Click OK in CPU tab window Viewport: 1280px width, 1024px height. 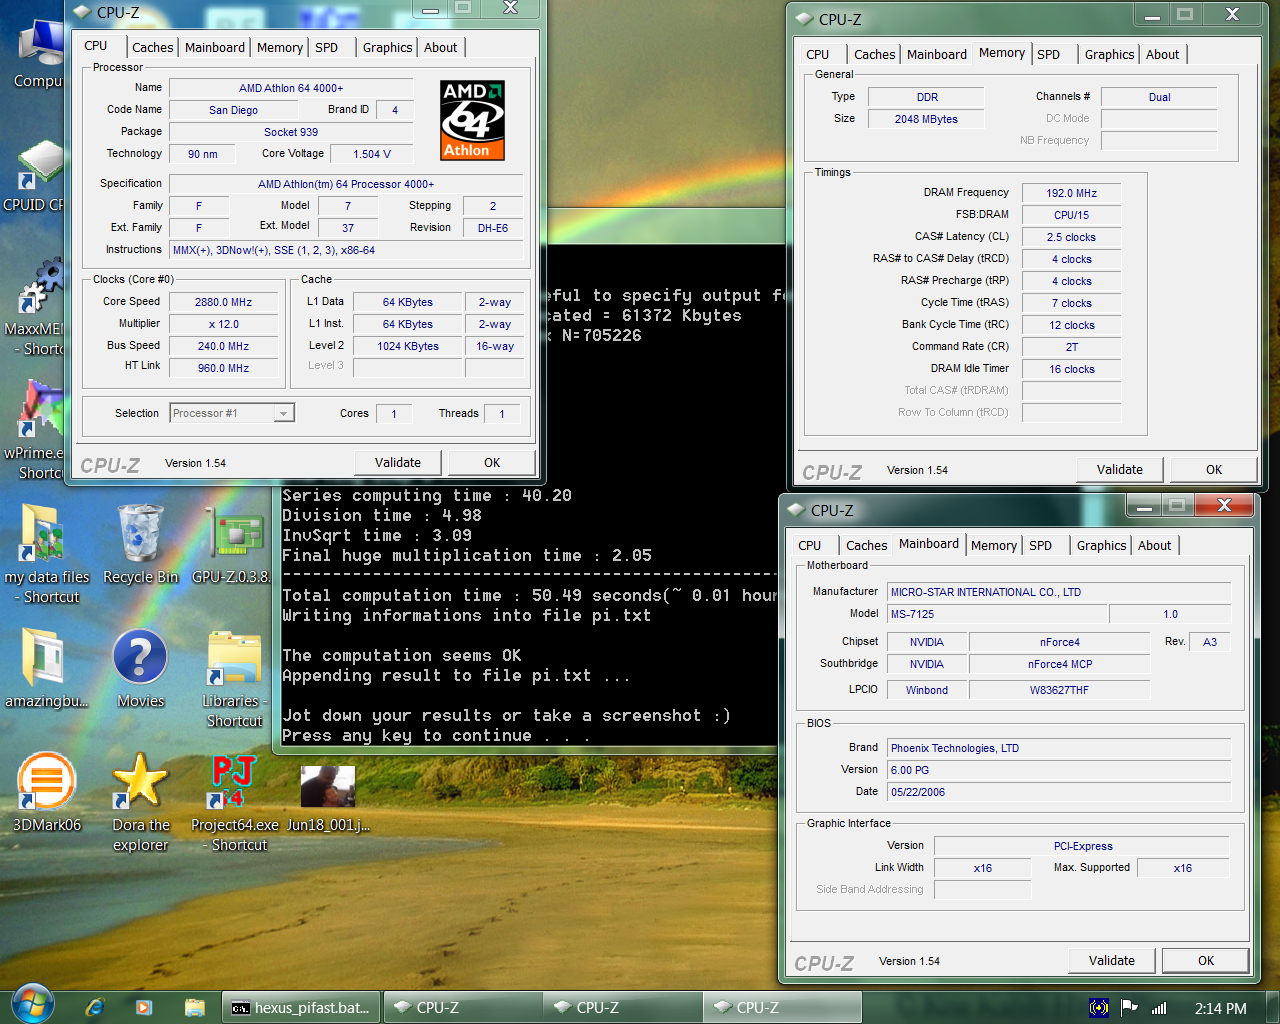tap(492, 462)
